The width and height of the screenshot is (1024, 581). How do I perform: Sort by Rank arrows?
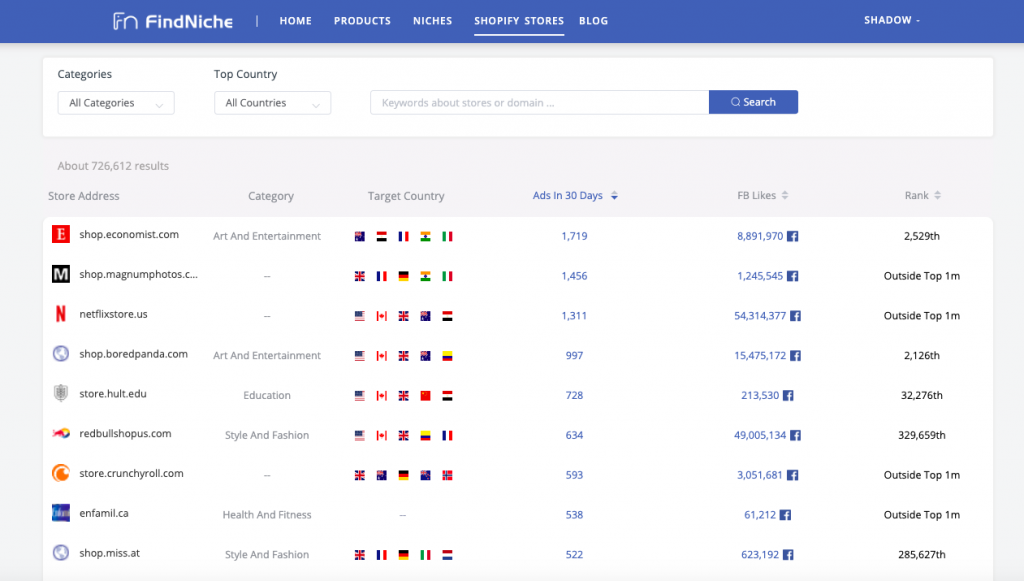click(937, 195)
